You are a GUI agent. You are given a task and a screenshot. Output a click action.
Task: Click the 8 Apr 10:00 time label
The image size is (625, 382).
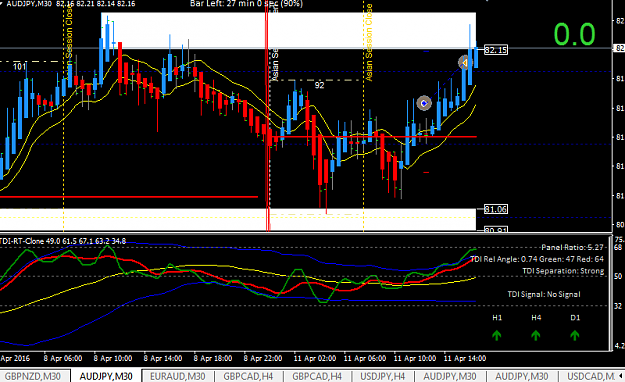click(113, 358)
